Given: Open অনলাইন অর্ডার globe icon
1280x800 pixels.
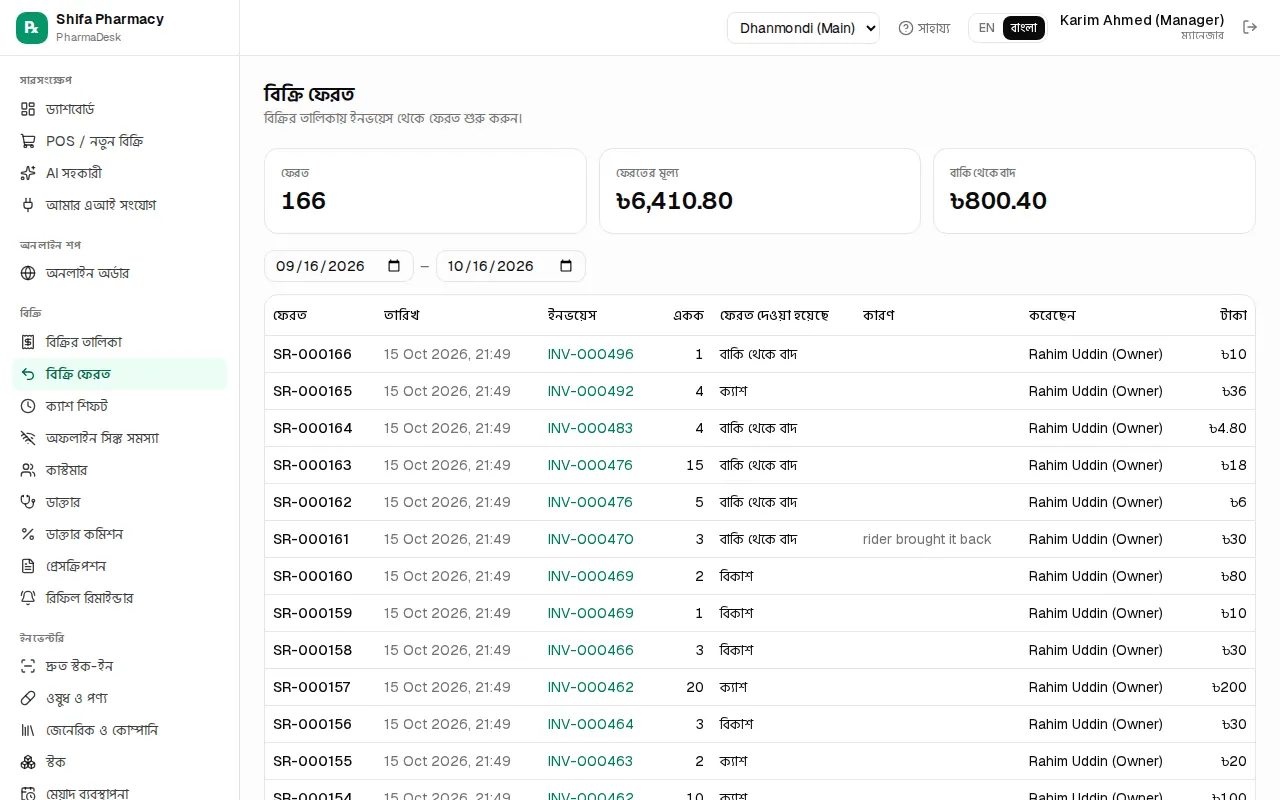Looking at the screenshot, I should pyautogui.click(x=28, y=273).
